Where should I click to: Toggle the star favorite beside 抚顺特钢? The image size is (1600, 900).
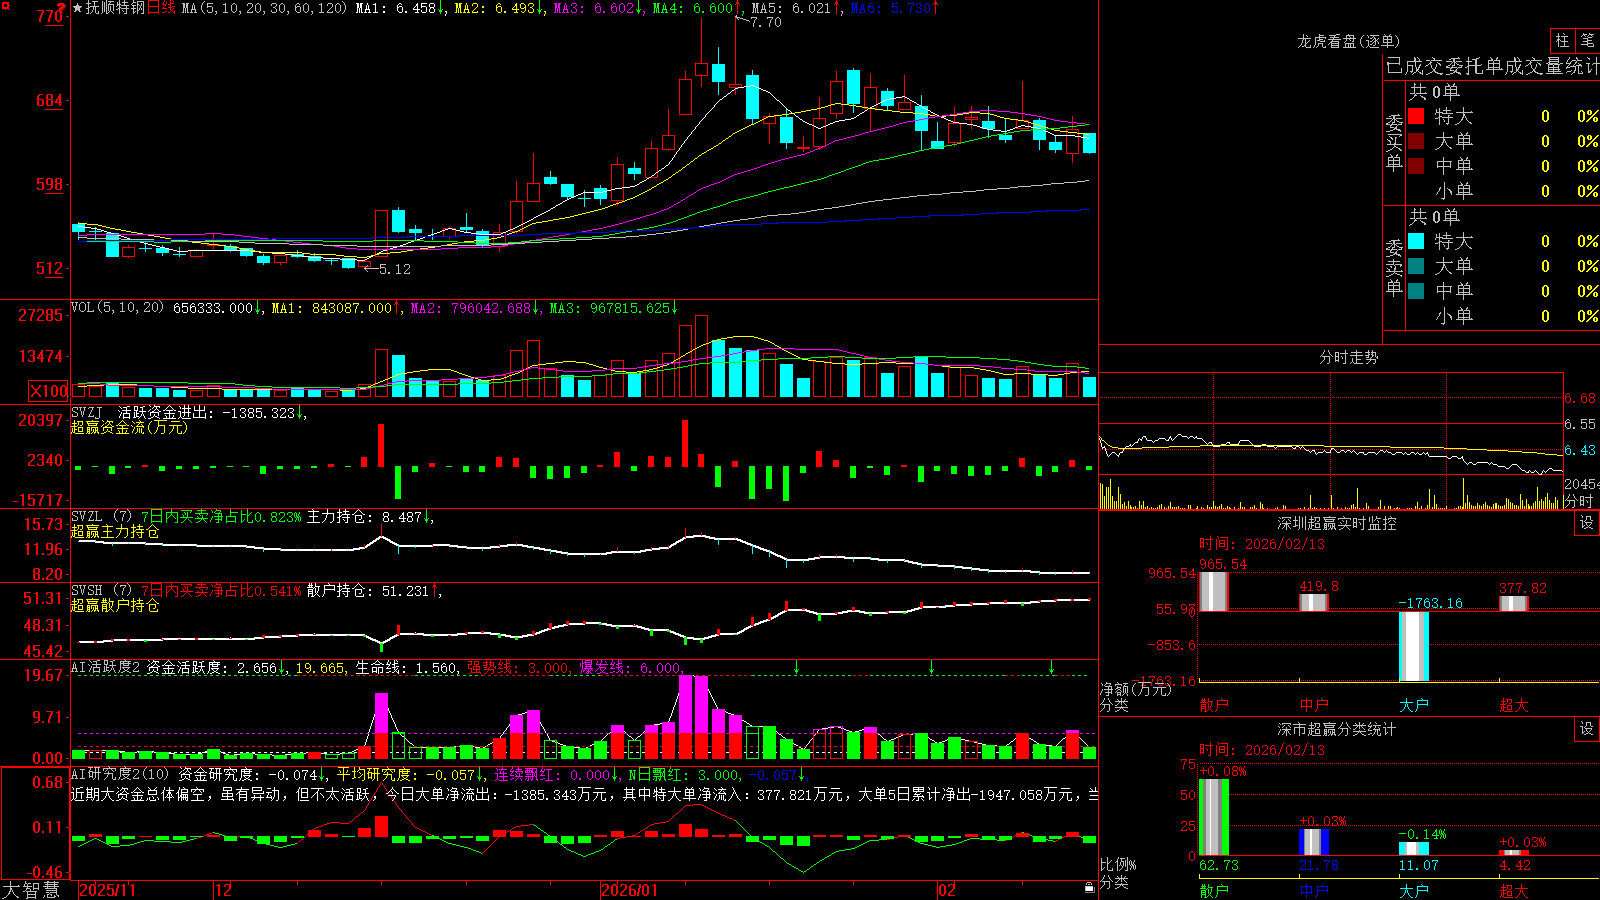[x=78, y=8]
